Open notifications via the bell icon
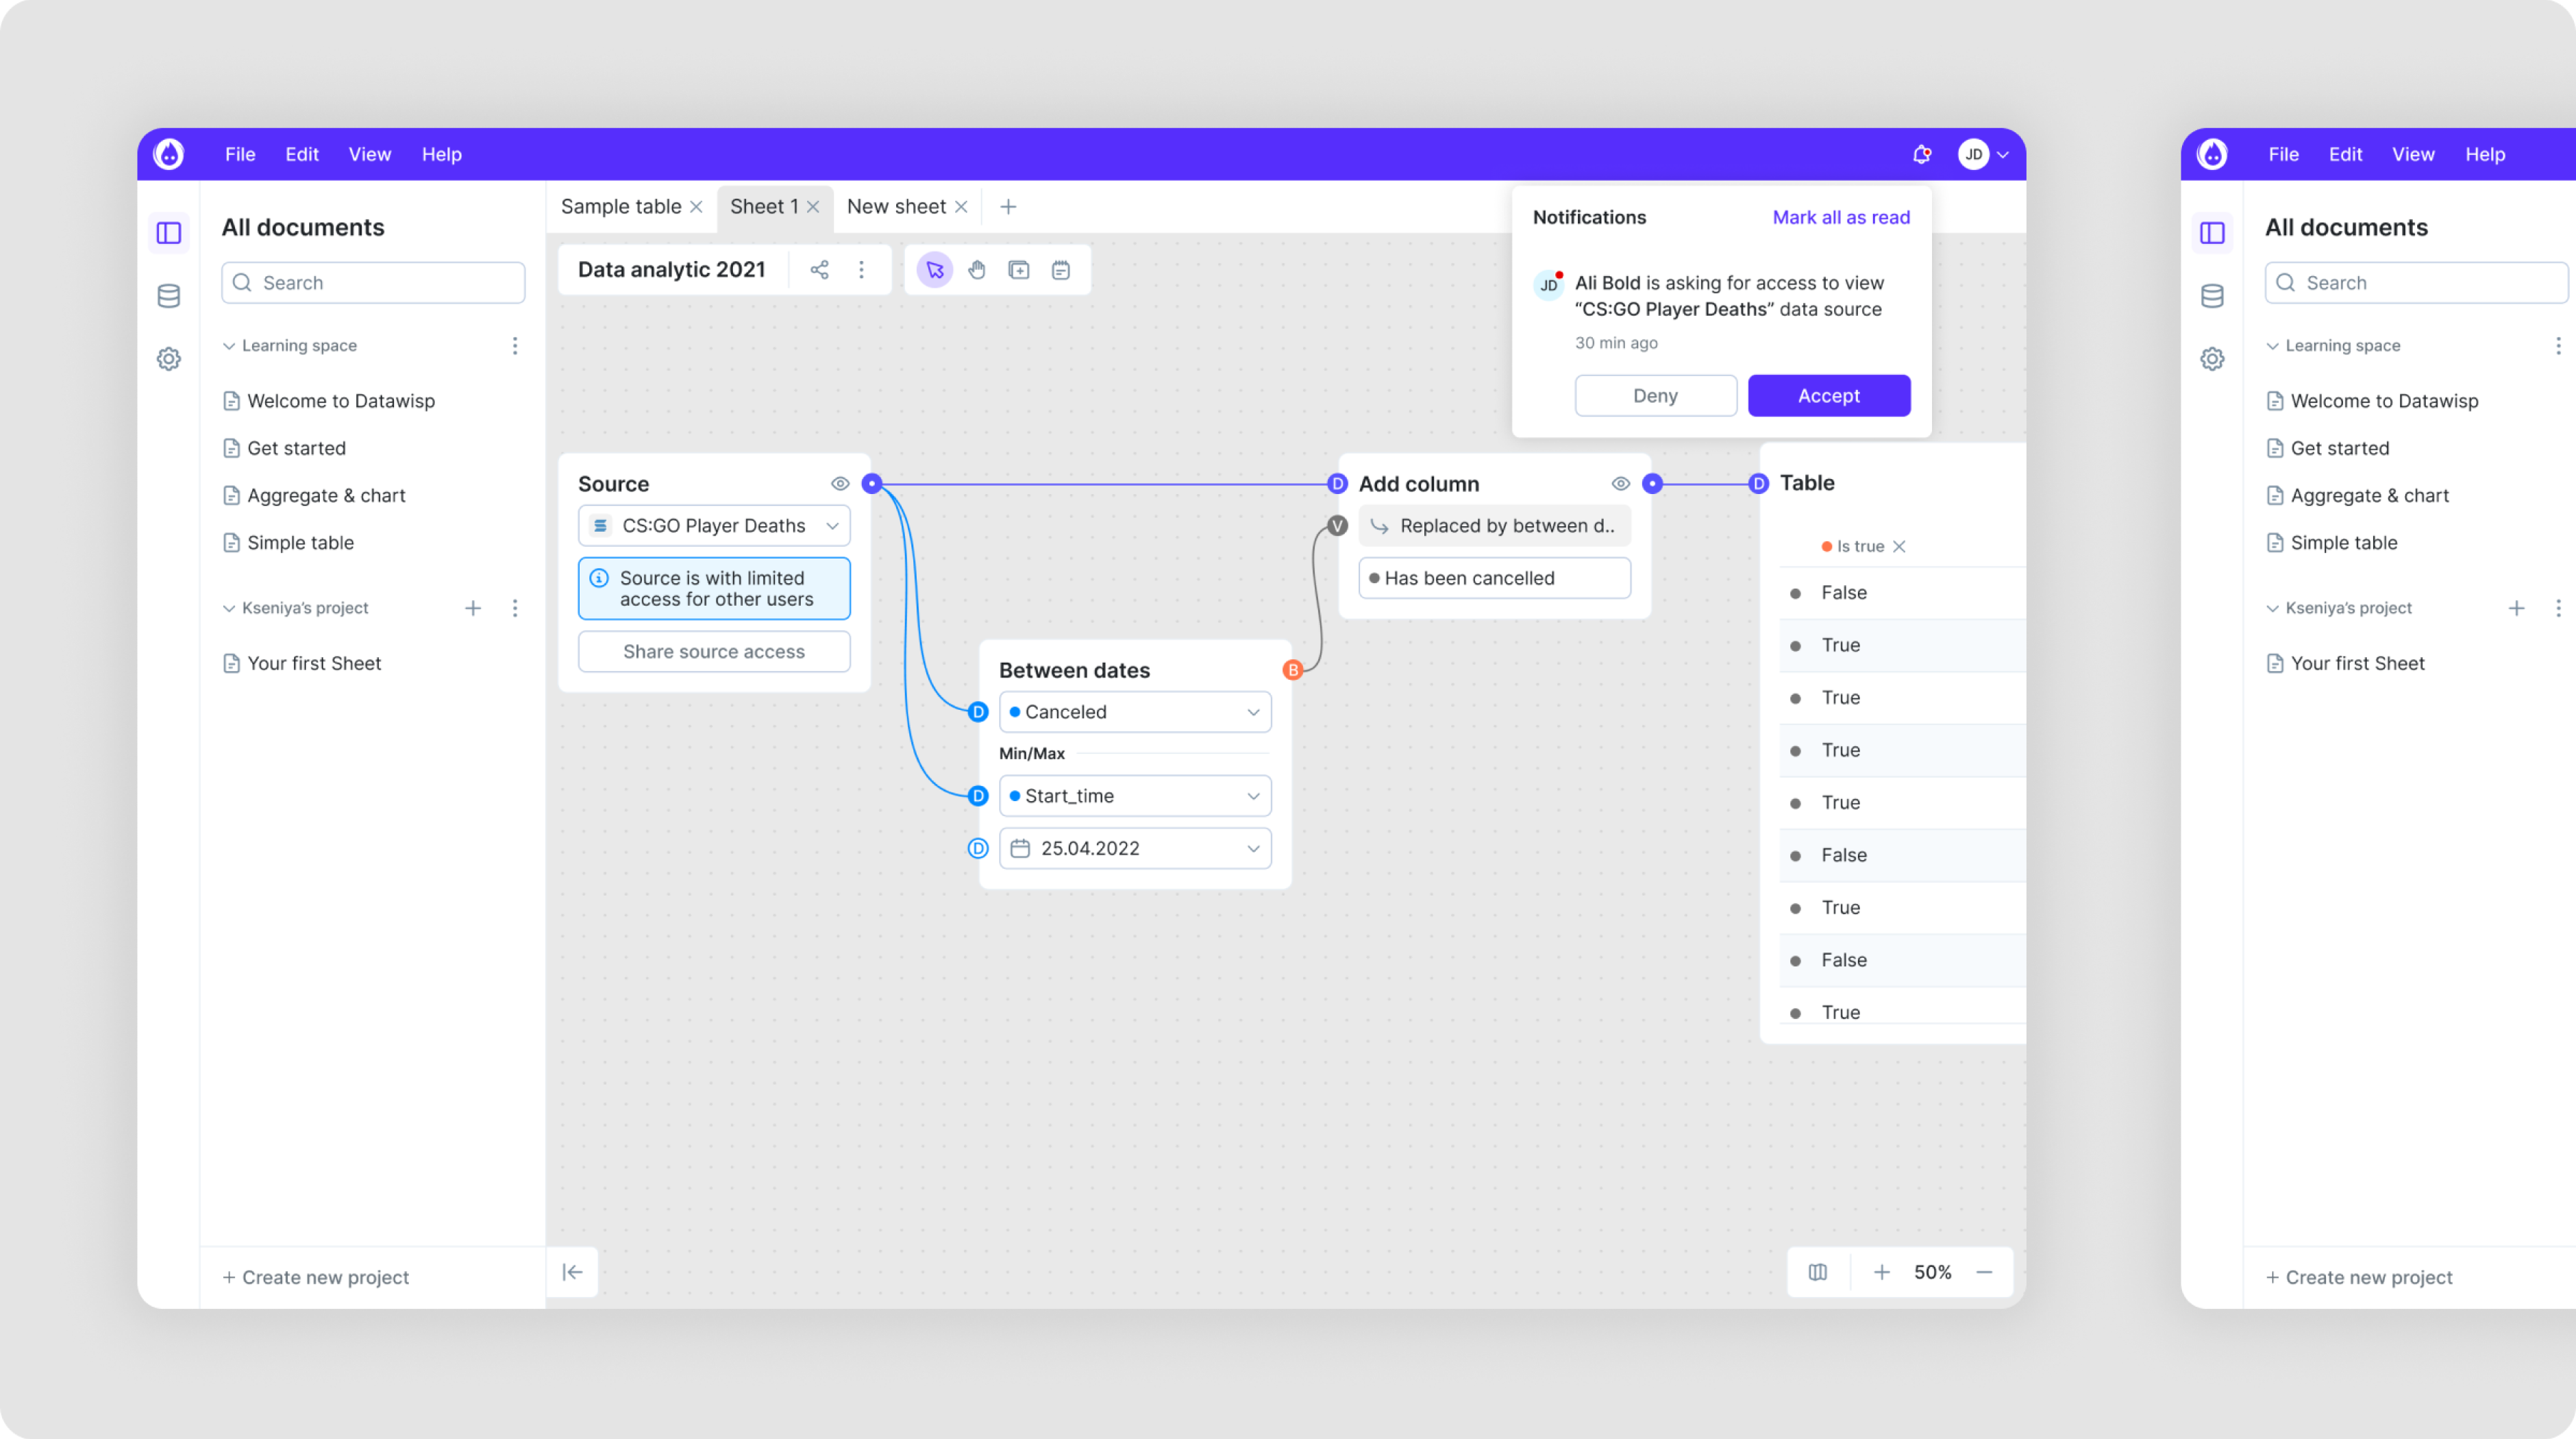The image size is (2576, 1439). click(x=1922, y=154)
